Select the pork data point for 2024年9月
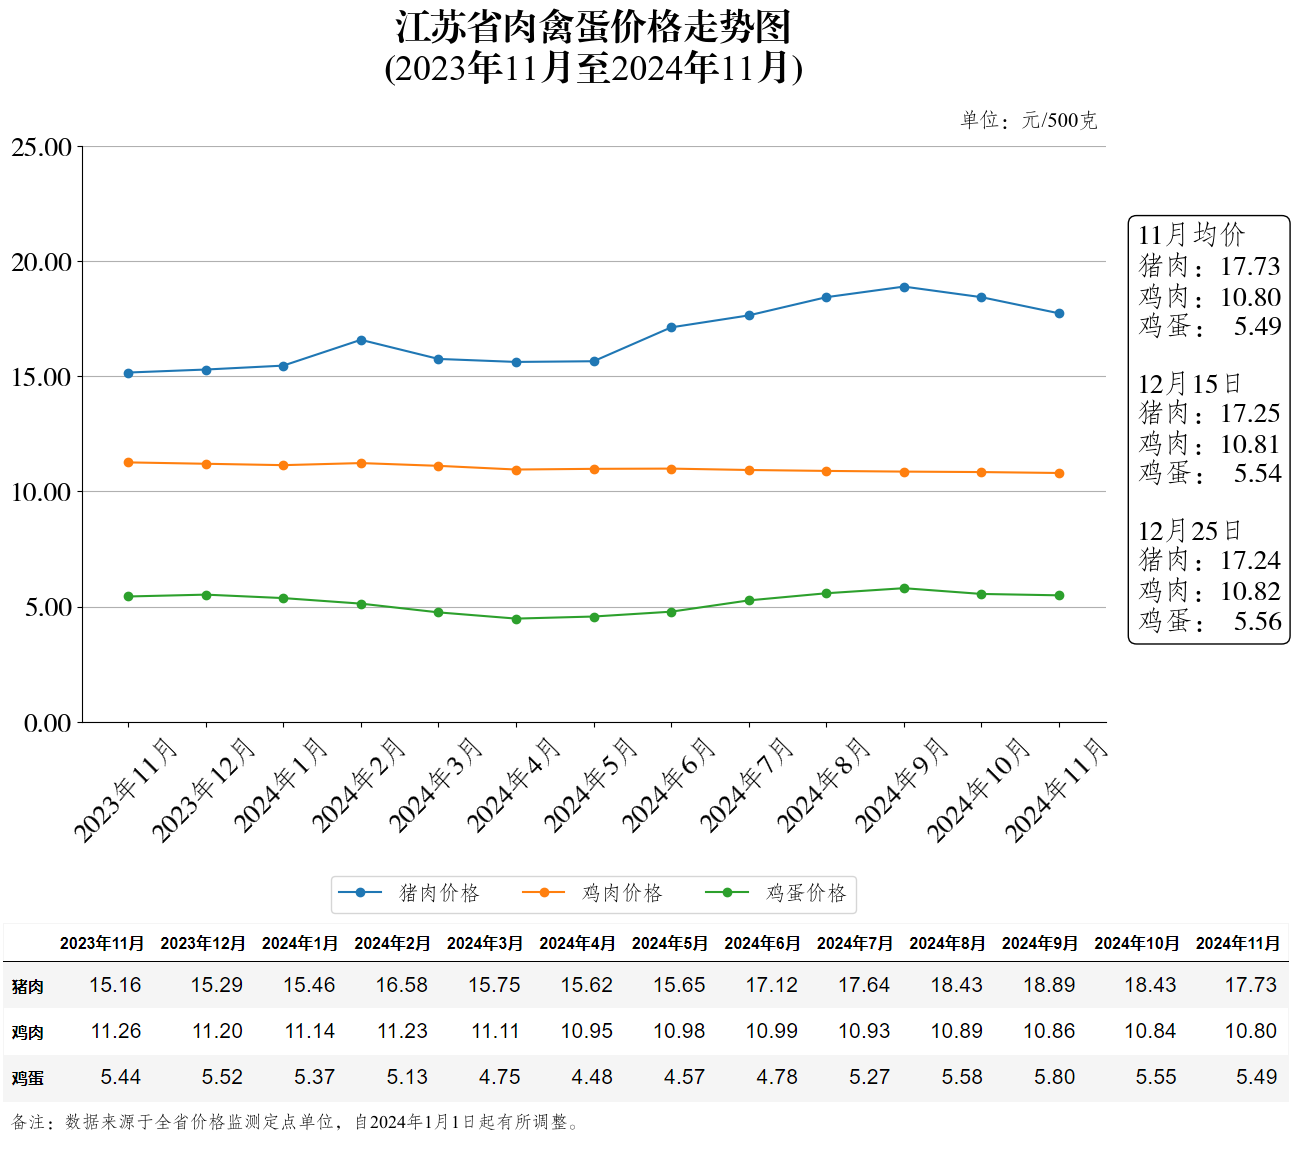The height and width of the screenshot is (1152, 1291). 904,287
